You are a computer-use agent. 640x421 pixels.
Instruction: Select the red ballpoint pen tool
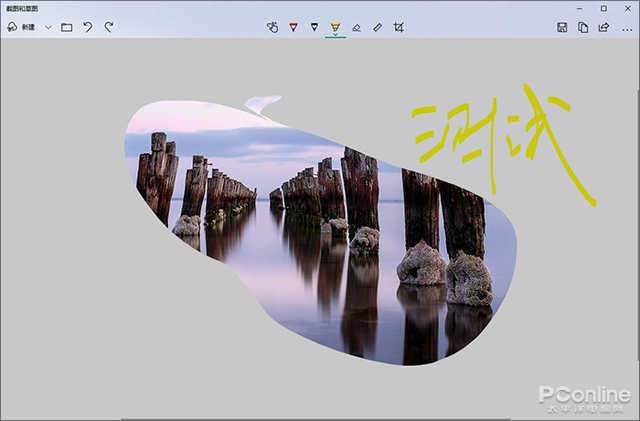293,27
